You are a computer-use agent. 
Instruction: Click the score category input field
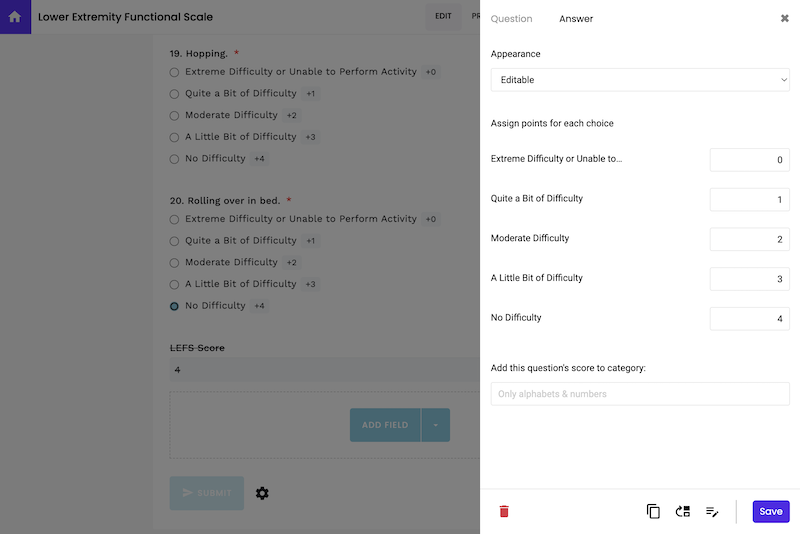click(640, 394)
